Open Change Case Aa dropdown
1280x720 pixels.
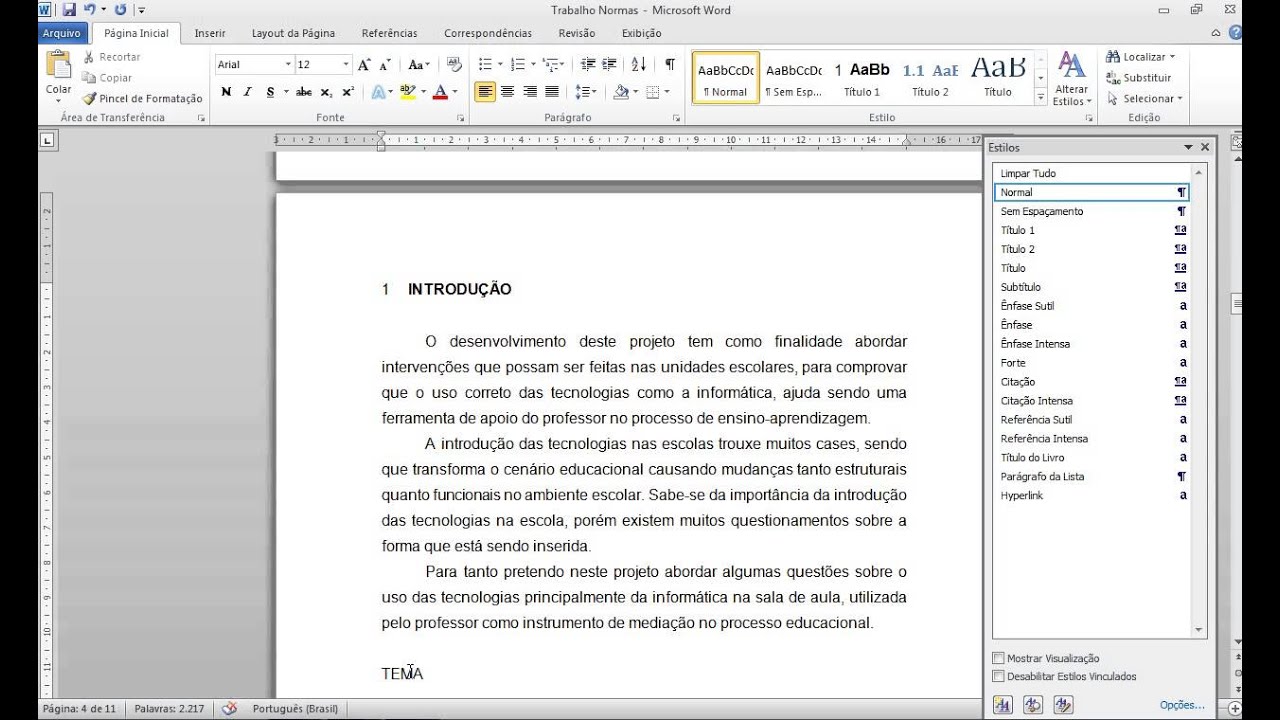tap(419, 65)
